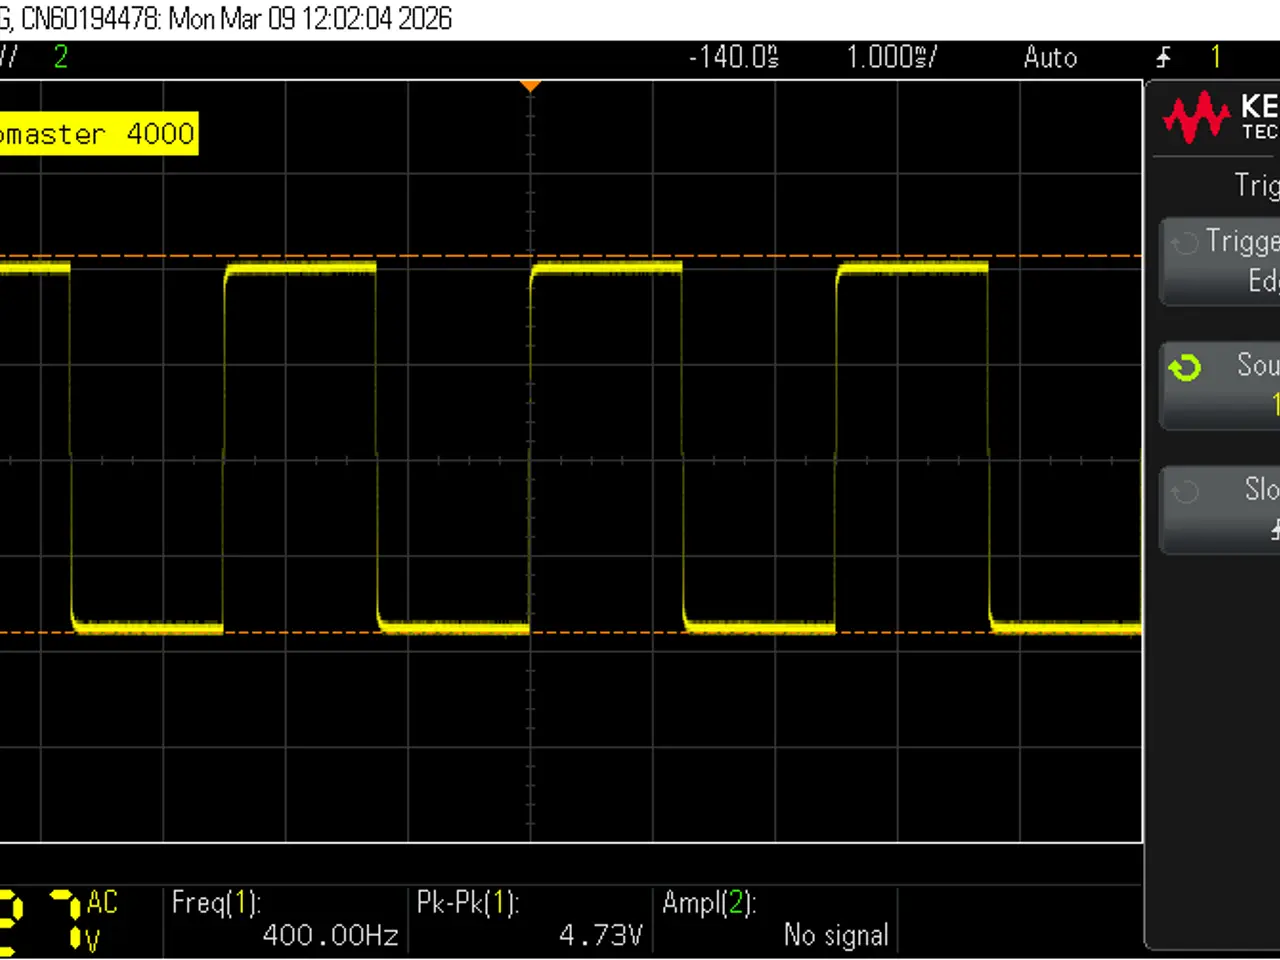Click the orange trigger time reference triangle
The image size is (1280, 960).
(x=531, y=87)
